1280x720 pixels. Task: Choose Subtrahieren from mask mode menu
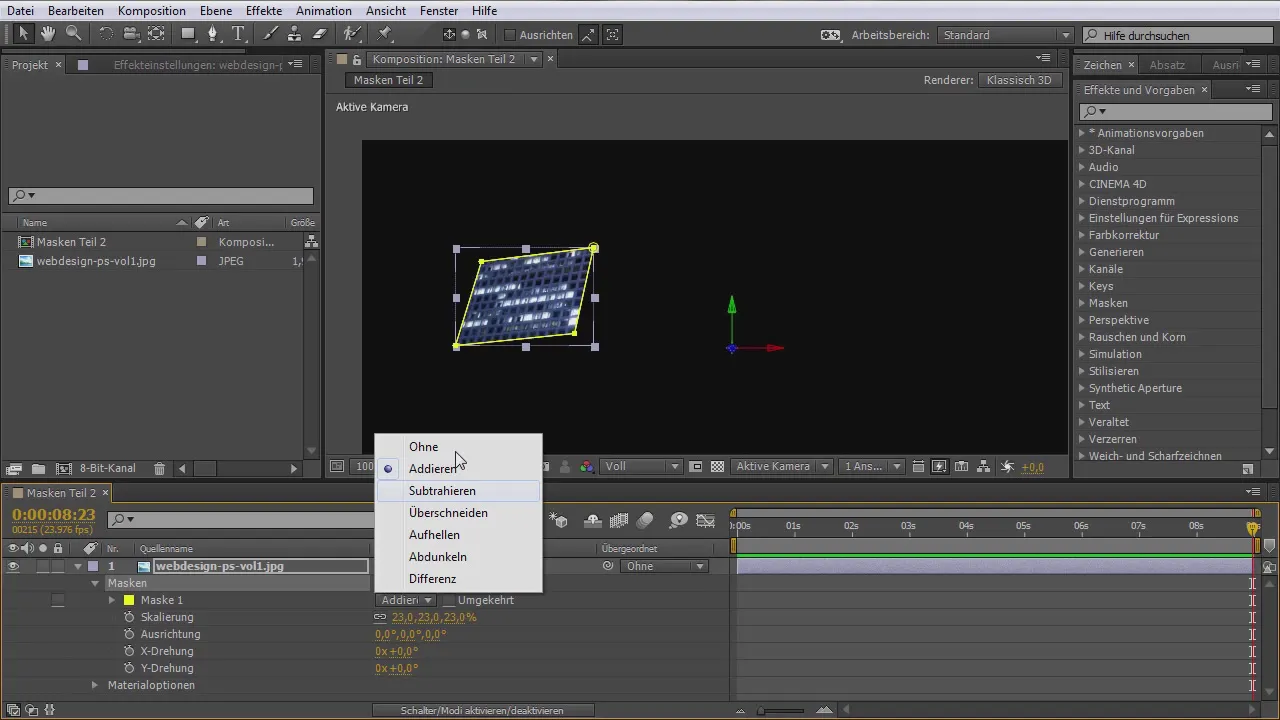point(458,491)
